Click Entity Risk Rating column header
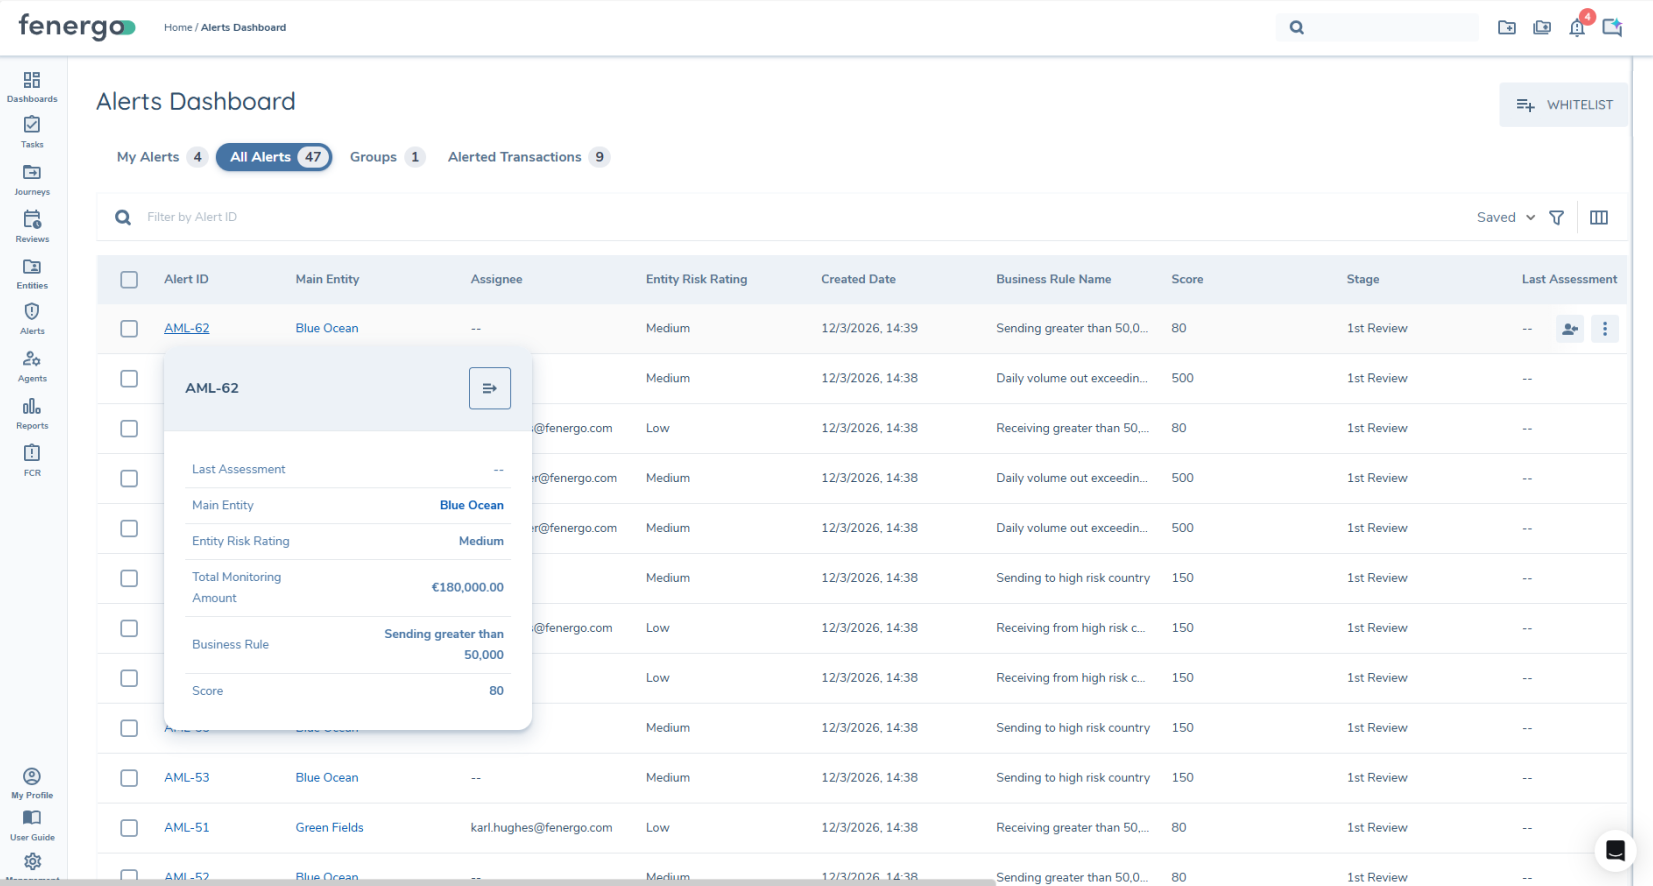This screenshot has height=886, width=1653. [x=696, y=279]
